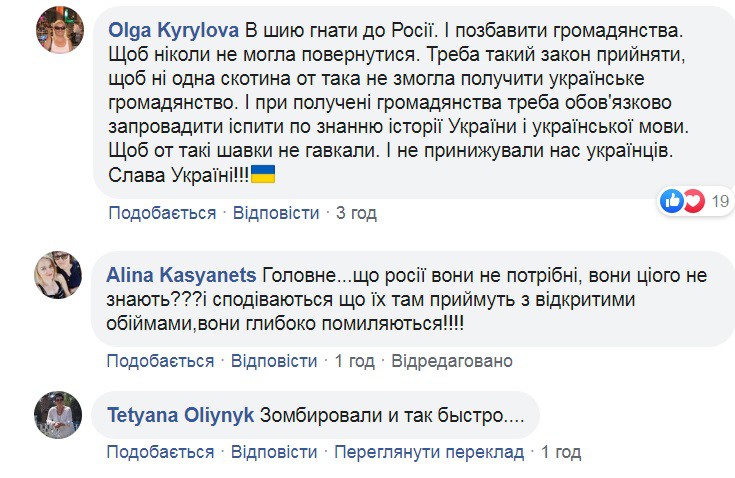
Task: Open the 19 reactions count
Action: pyautogui.click(x=719, y=202)
